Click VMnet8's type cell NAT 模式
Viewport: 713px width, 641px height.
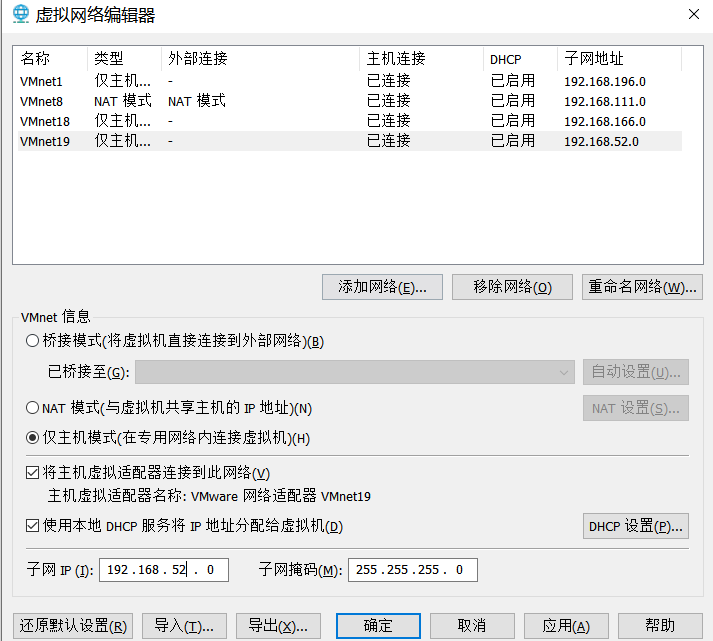[123, 101]
